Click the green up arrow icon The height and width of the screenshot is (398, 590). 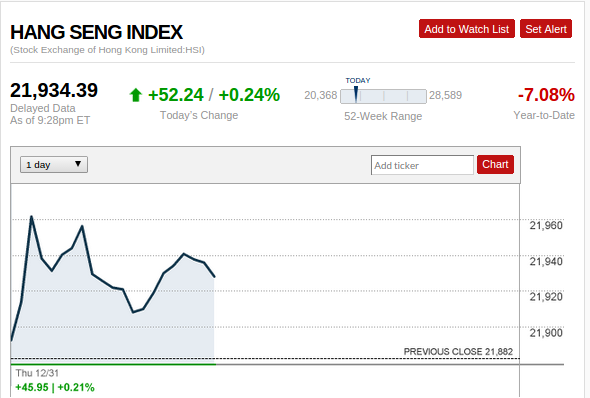coord(135,95)
